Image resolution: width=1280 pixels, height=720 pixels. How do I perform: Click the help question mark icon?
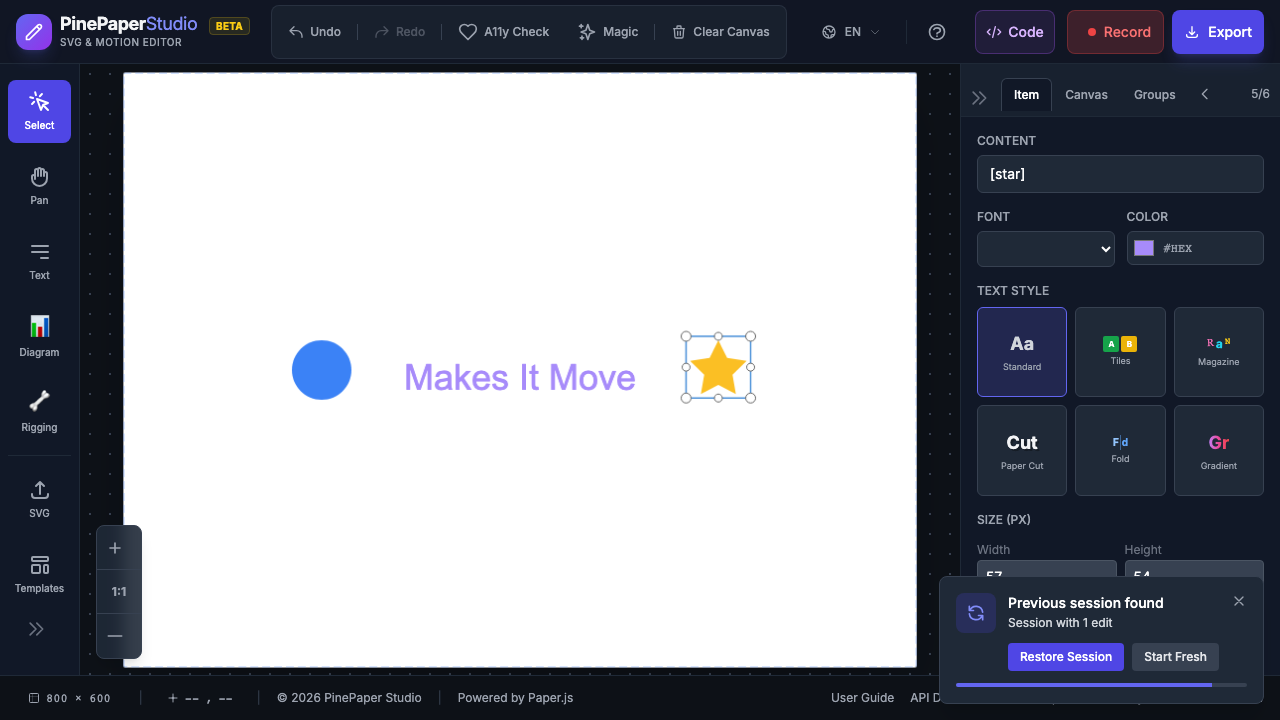[x=937, y=32]
